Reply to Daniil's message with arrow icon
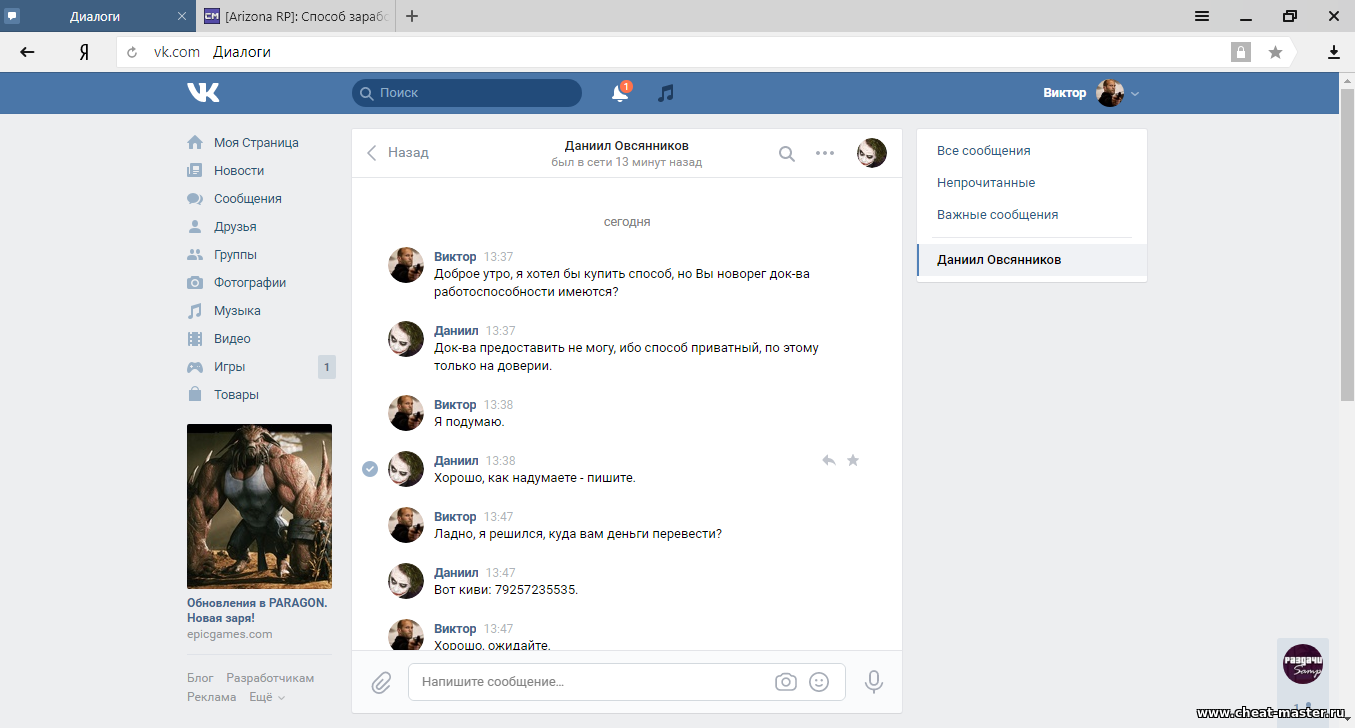The image size is (1355, 728). point(828,460)
